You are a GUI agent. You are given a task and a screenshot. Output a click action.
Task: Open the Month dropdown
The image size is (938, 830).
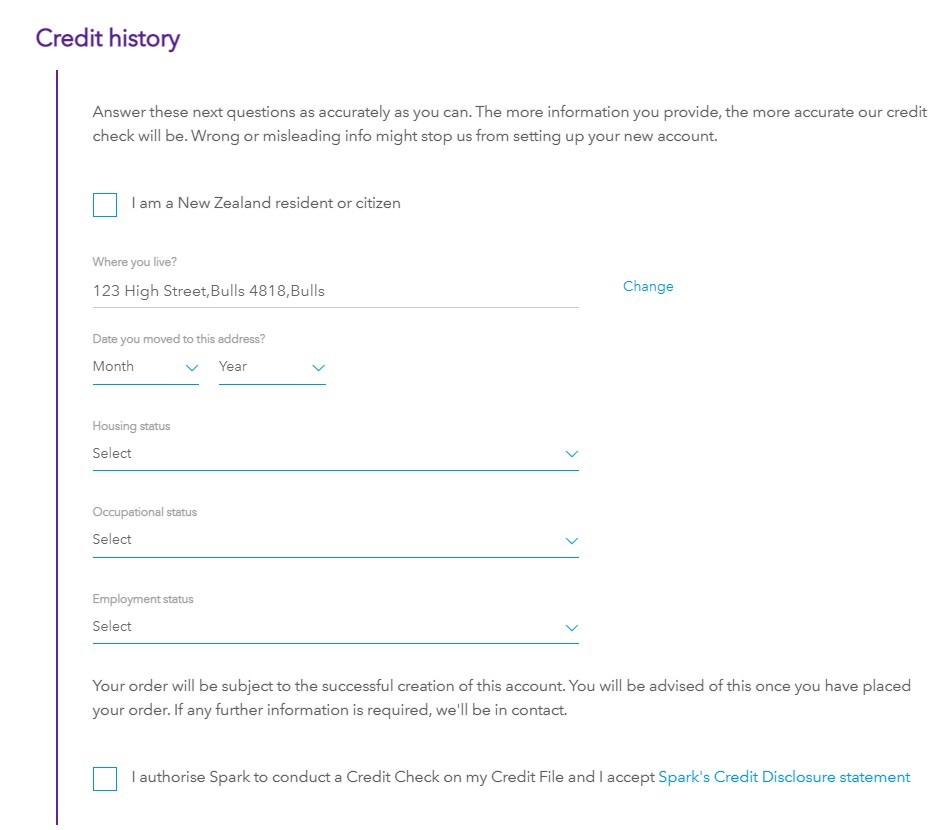(x=145, y=367)
